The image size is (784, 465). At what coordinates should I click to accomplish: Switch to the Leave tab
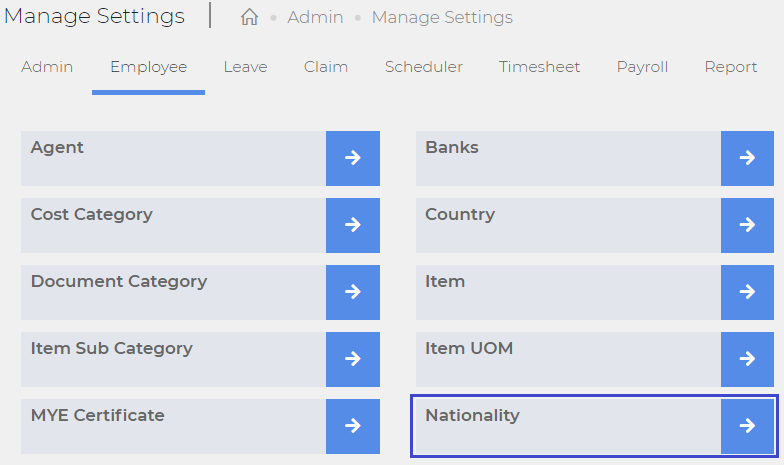(x=246, y=67)
